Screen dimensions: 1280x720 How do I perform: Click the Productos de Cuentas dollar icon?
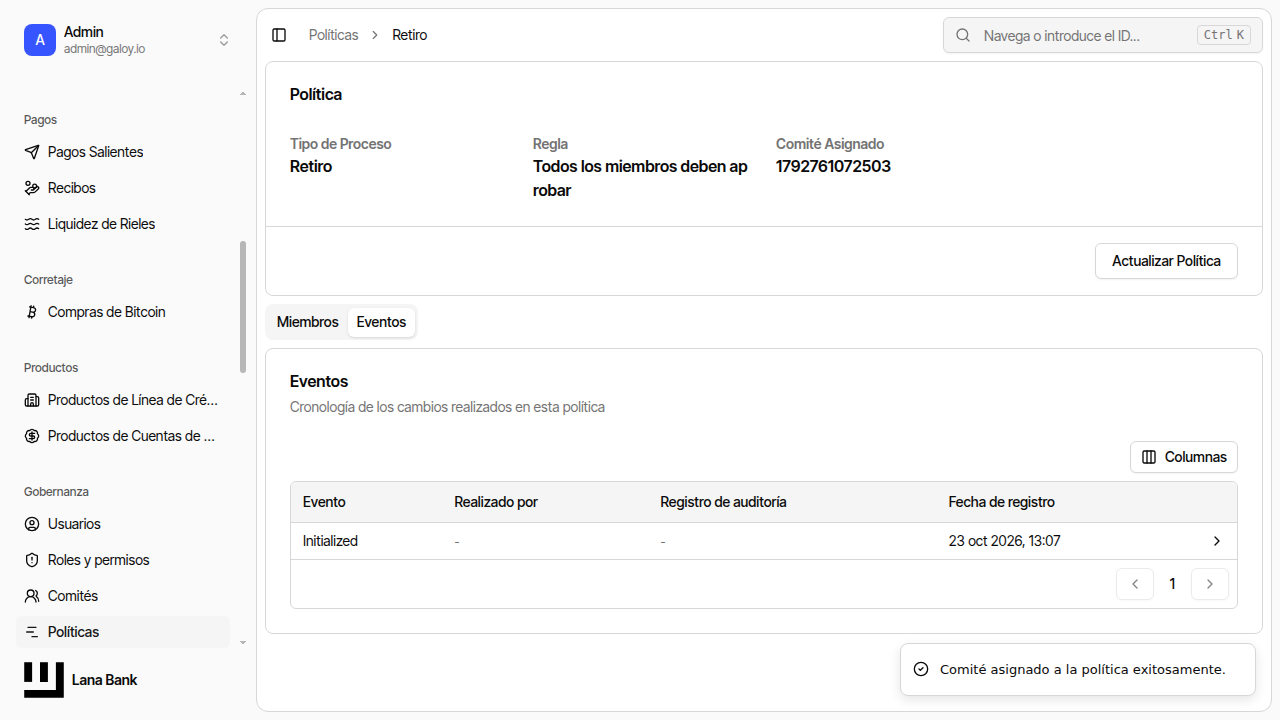tap(32, 436)
